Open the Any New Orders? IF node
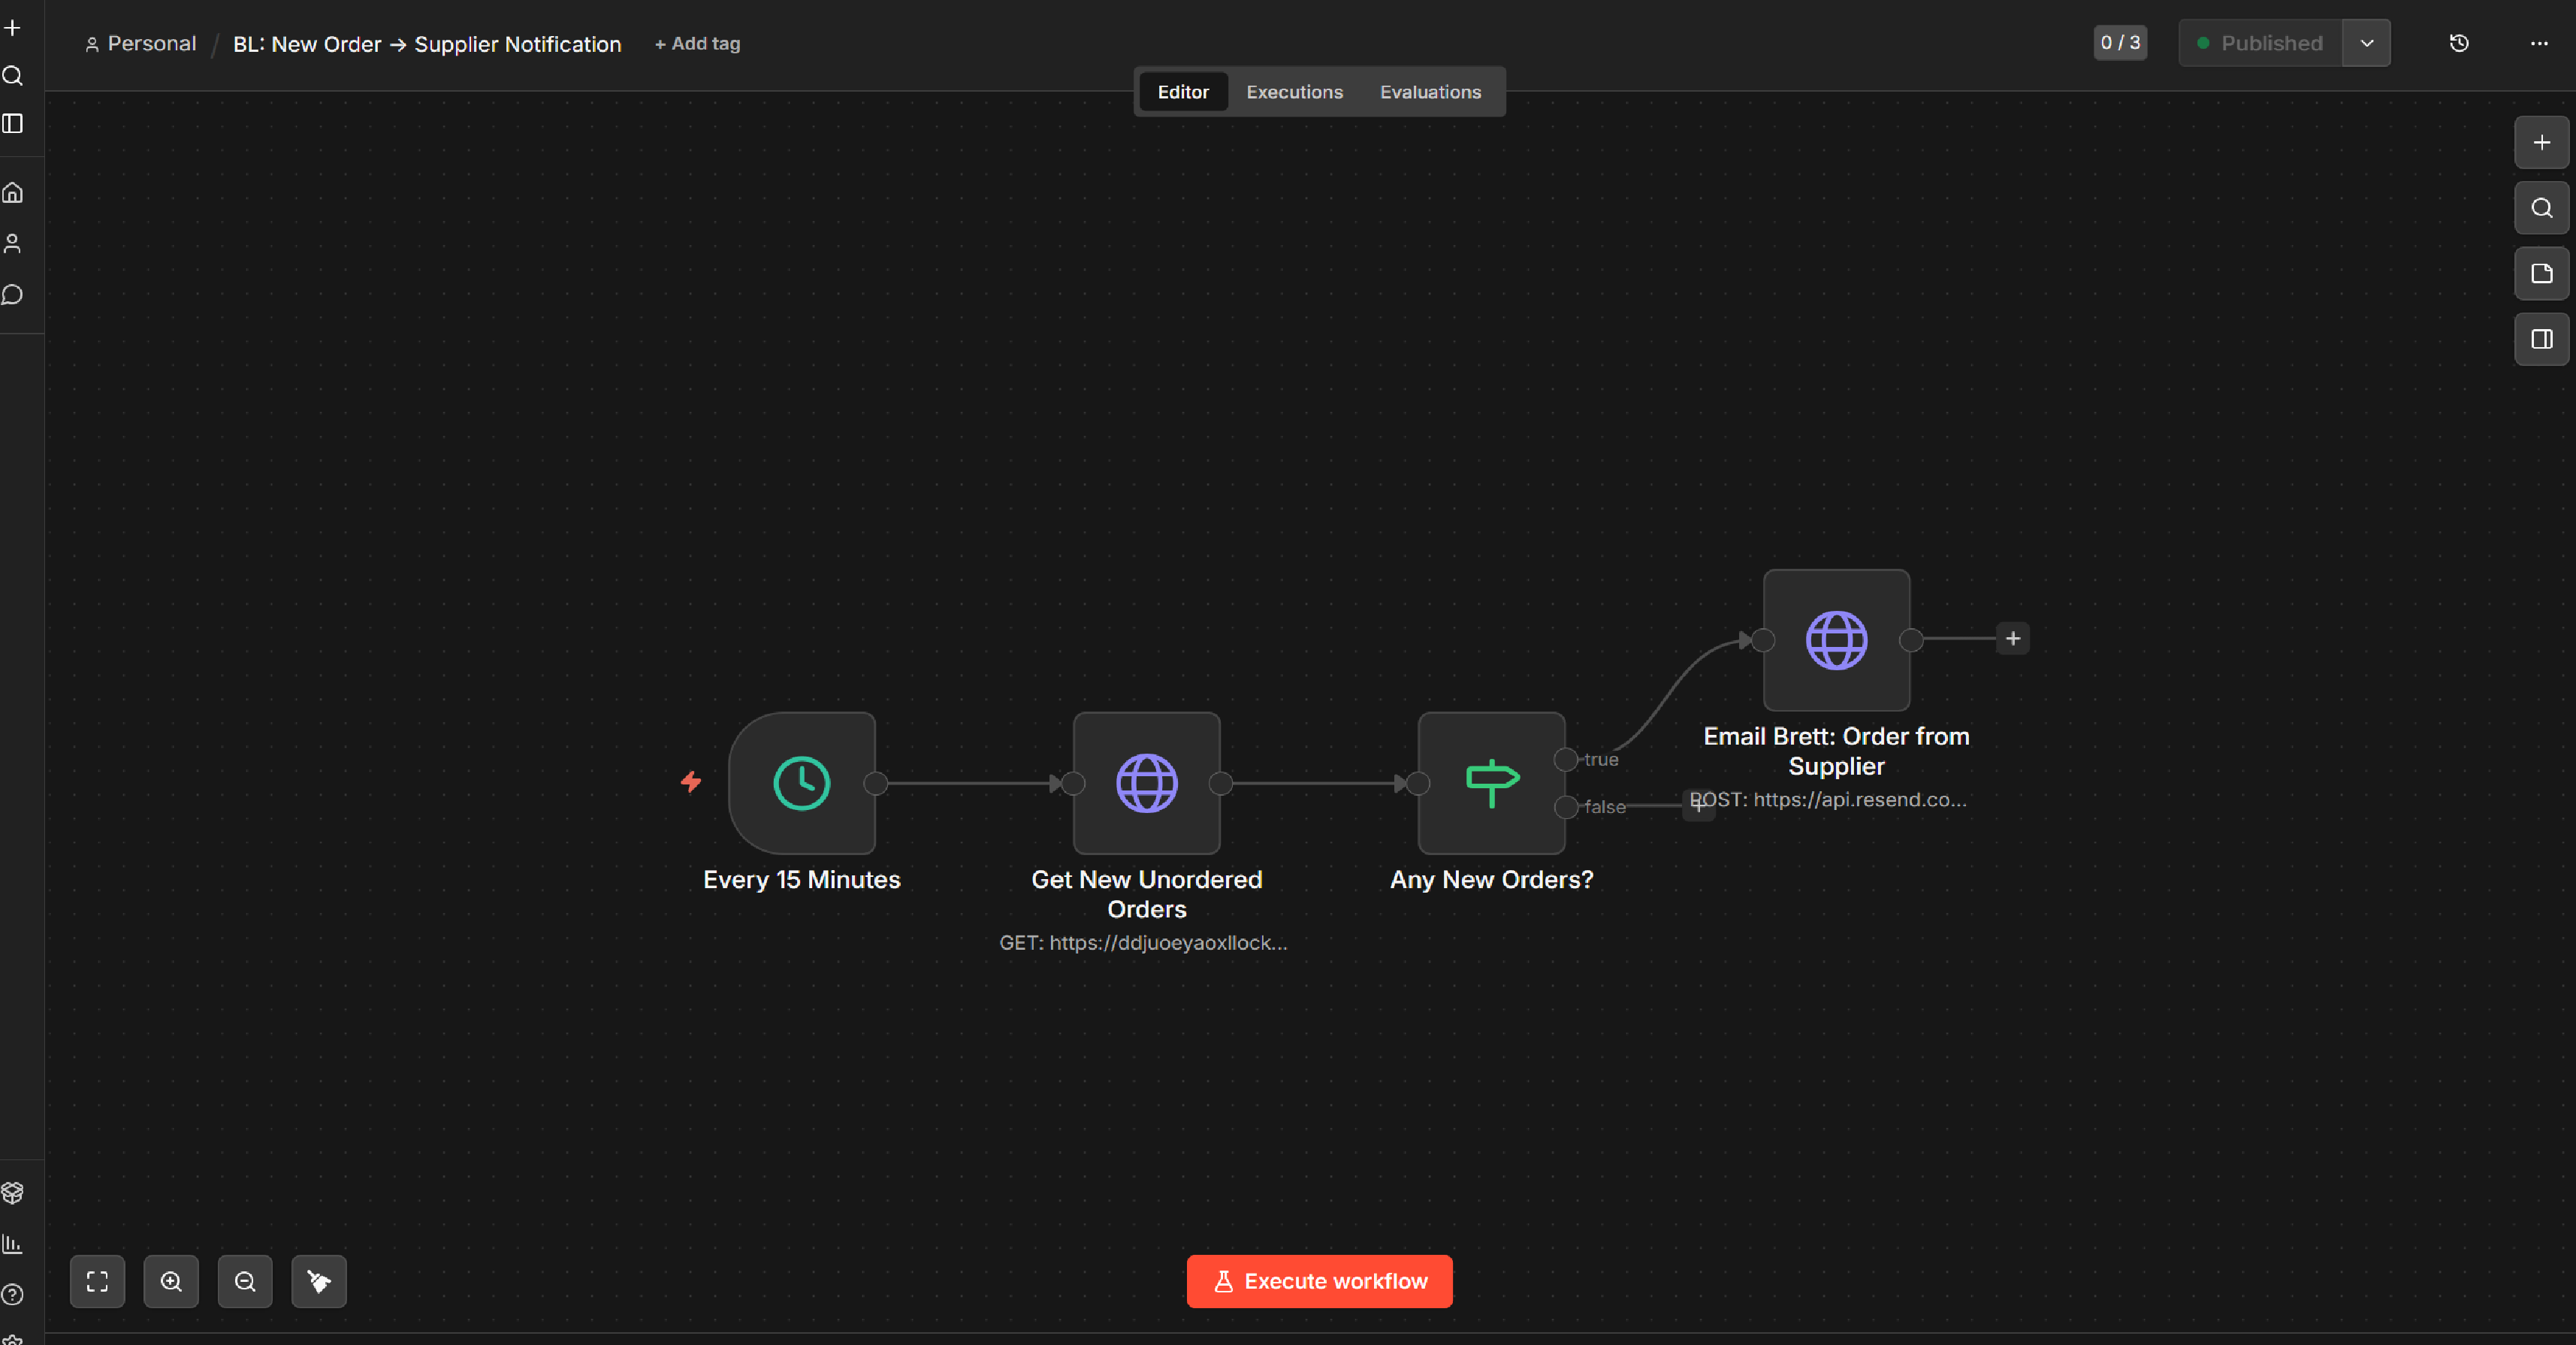 coord(1491,783)
